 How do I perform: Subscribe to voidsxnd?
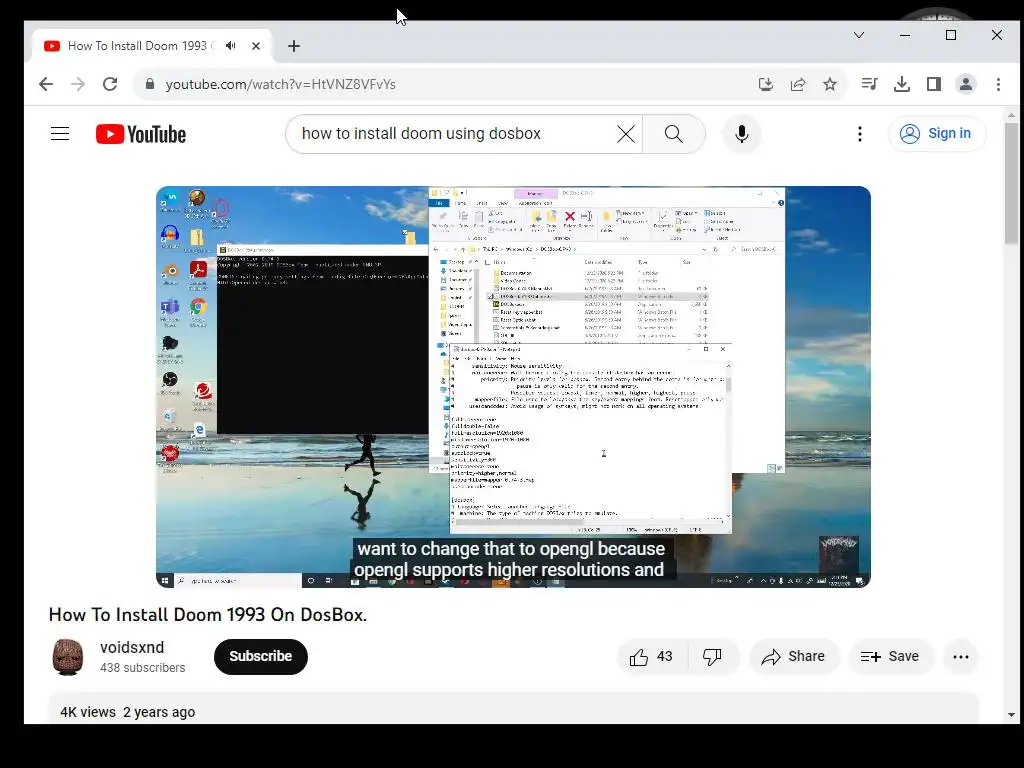click(261, 656)
